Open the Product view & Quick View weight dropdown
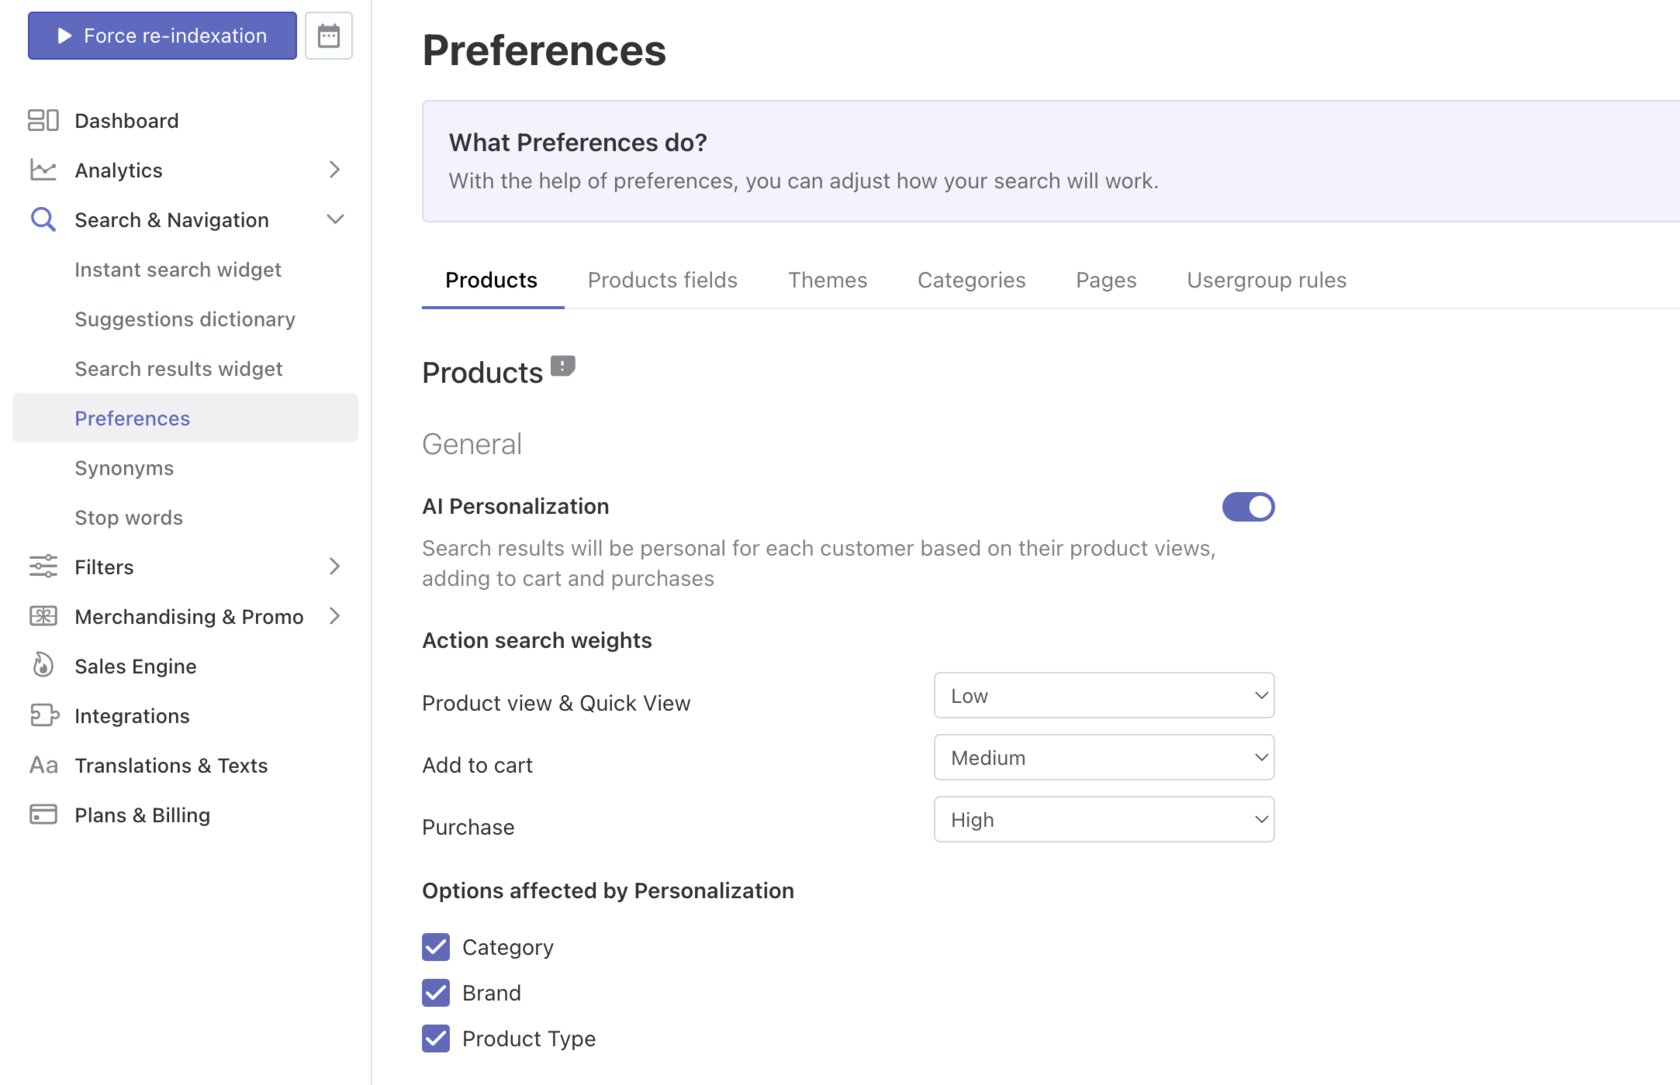This screenshot has width=1680, height=1085. pos(1103,695)
